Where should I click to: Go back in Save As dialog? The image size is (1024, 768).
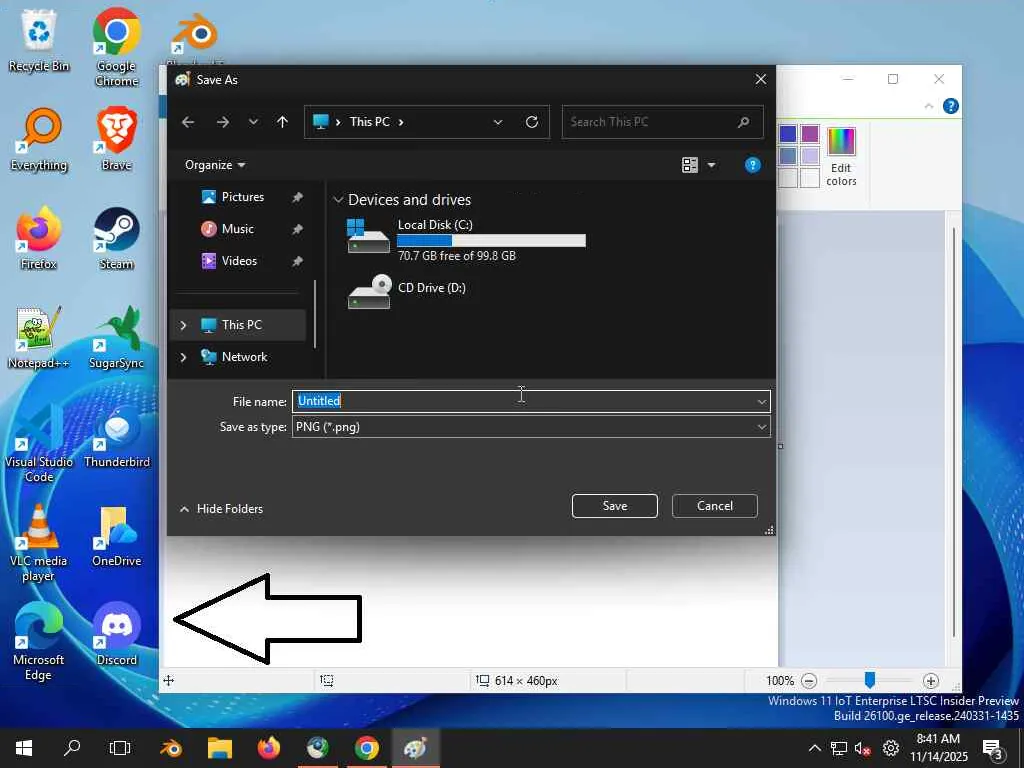[188, 122]
